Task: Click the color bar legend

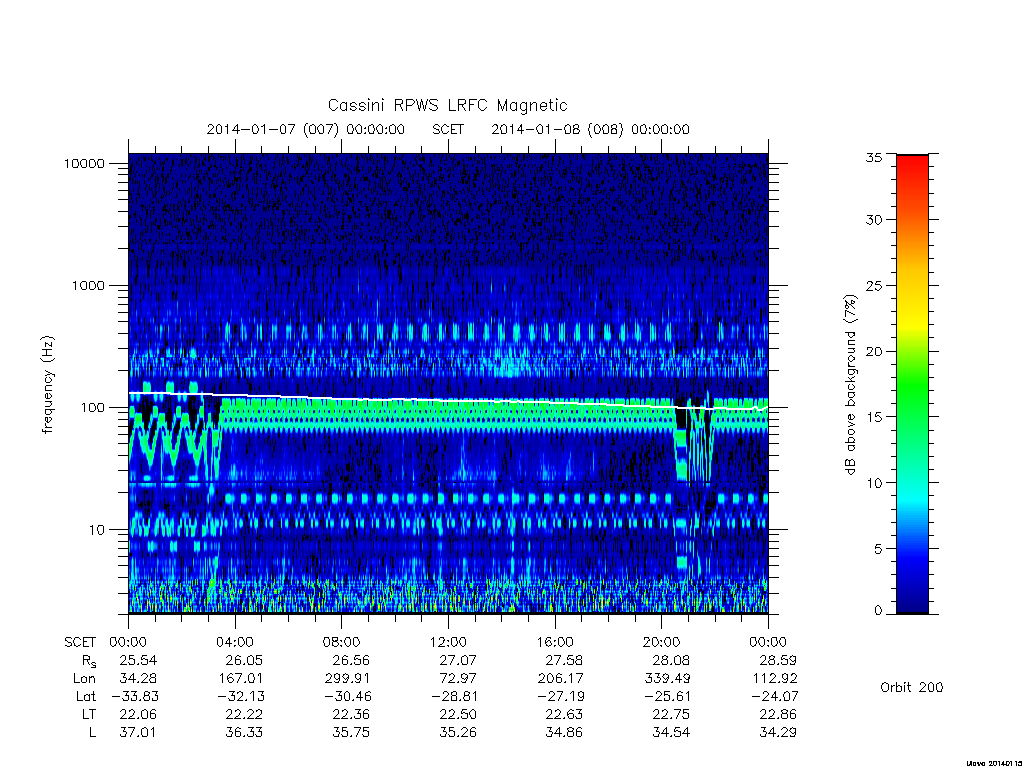Action: (x=912, y=384)
